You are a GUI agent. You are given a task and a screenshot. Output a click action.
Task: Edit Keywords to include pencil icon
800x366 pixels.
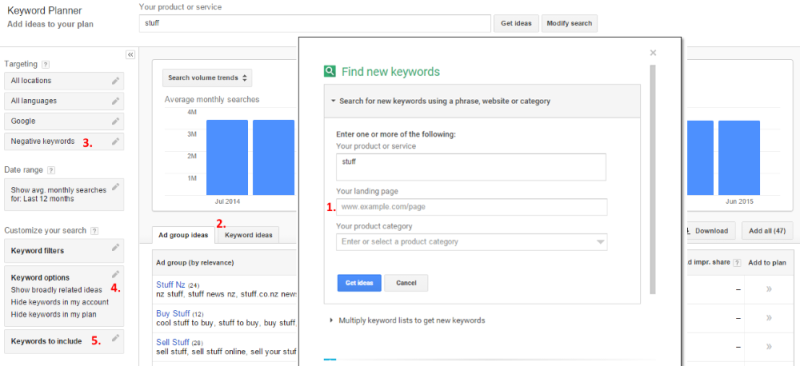pyautogui.click(x=116, y=338)
